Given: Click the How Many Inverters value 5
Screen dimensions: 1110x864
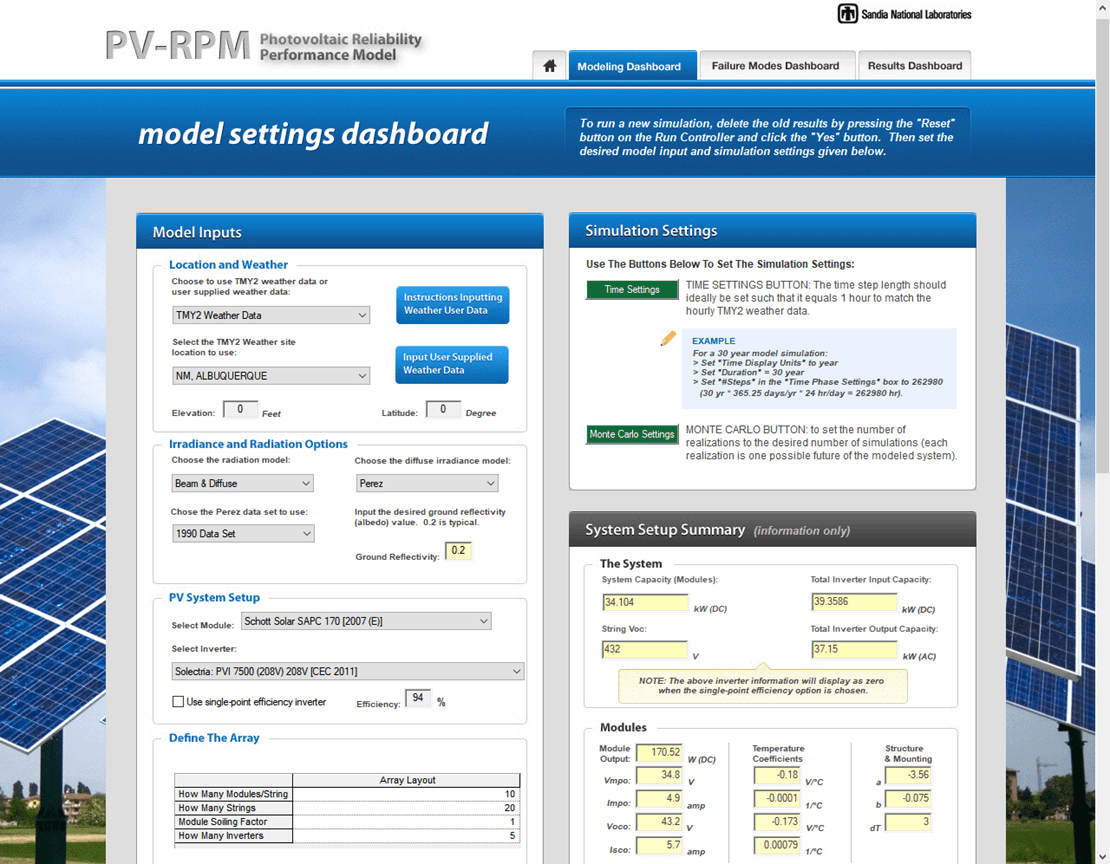Looking at the screenshot, I should (x=406, y=836).
